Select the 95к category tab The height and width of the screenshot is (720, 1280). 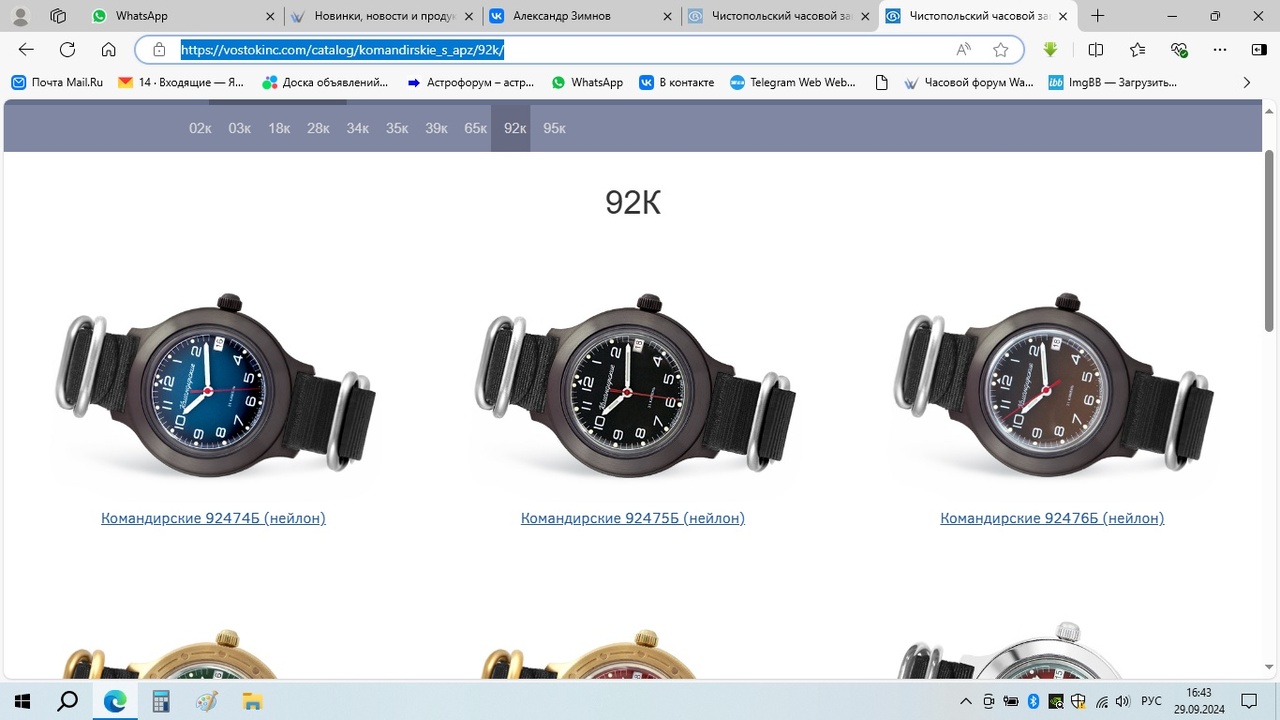pyautogui.click(x=554, y=128)
